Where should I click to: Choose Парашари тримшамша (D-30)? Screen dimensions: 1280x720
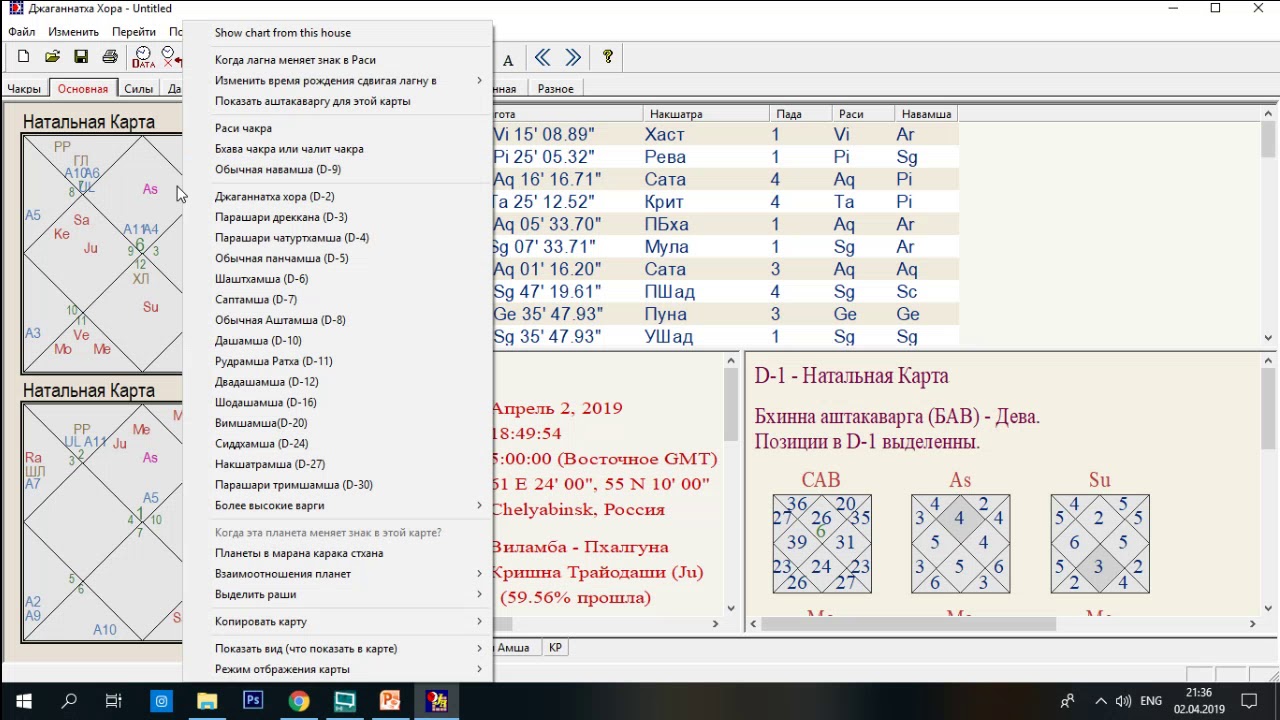coord(338,484)
